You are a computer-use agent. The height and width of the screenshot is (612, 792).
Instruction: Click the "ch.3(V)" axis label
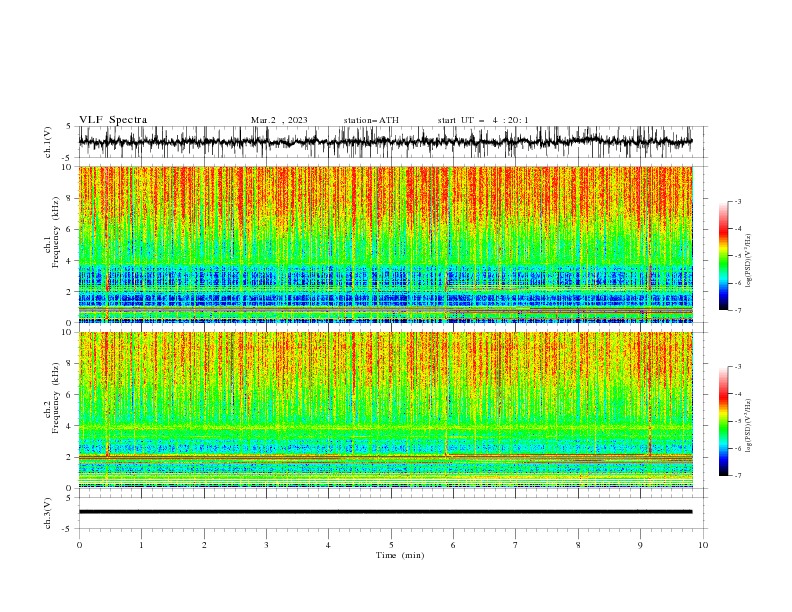(48, 513)
